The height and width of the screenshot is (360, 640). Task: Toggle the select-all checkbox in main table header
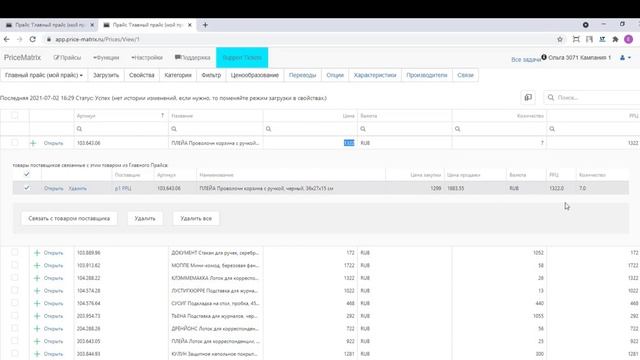pyautogui.click(x=15, y=116)
